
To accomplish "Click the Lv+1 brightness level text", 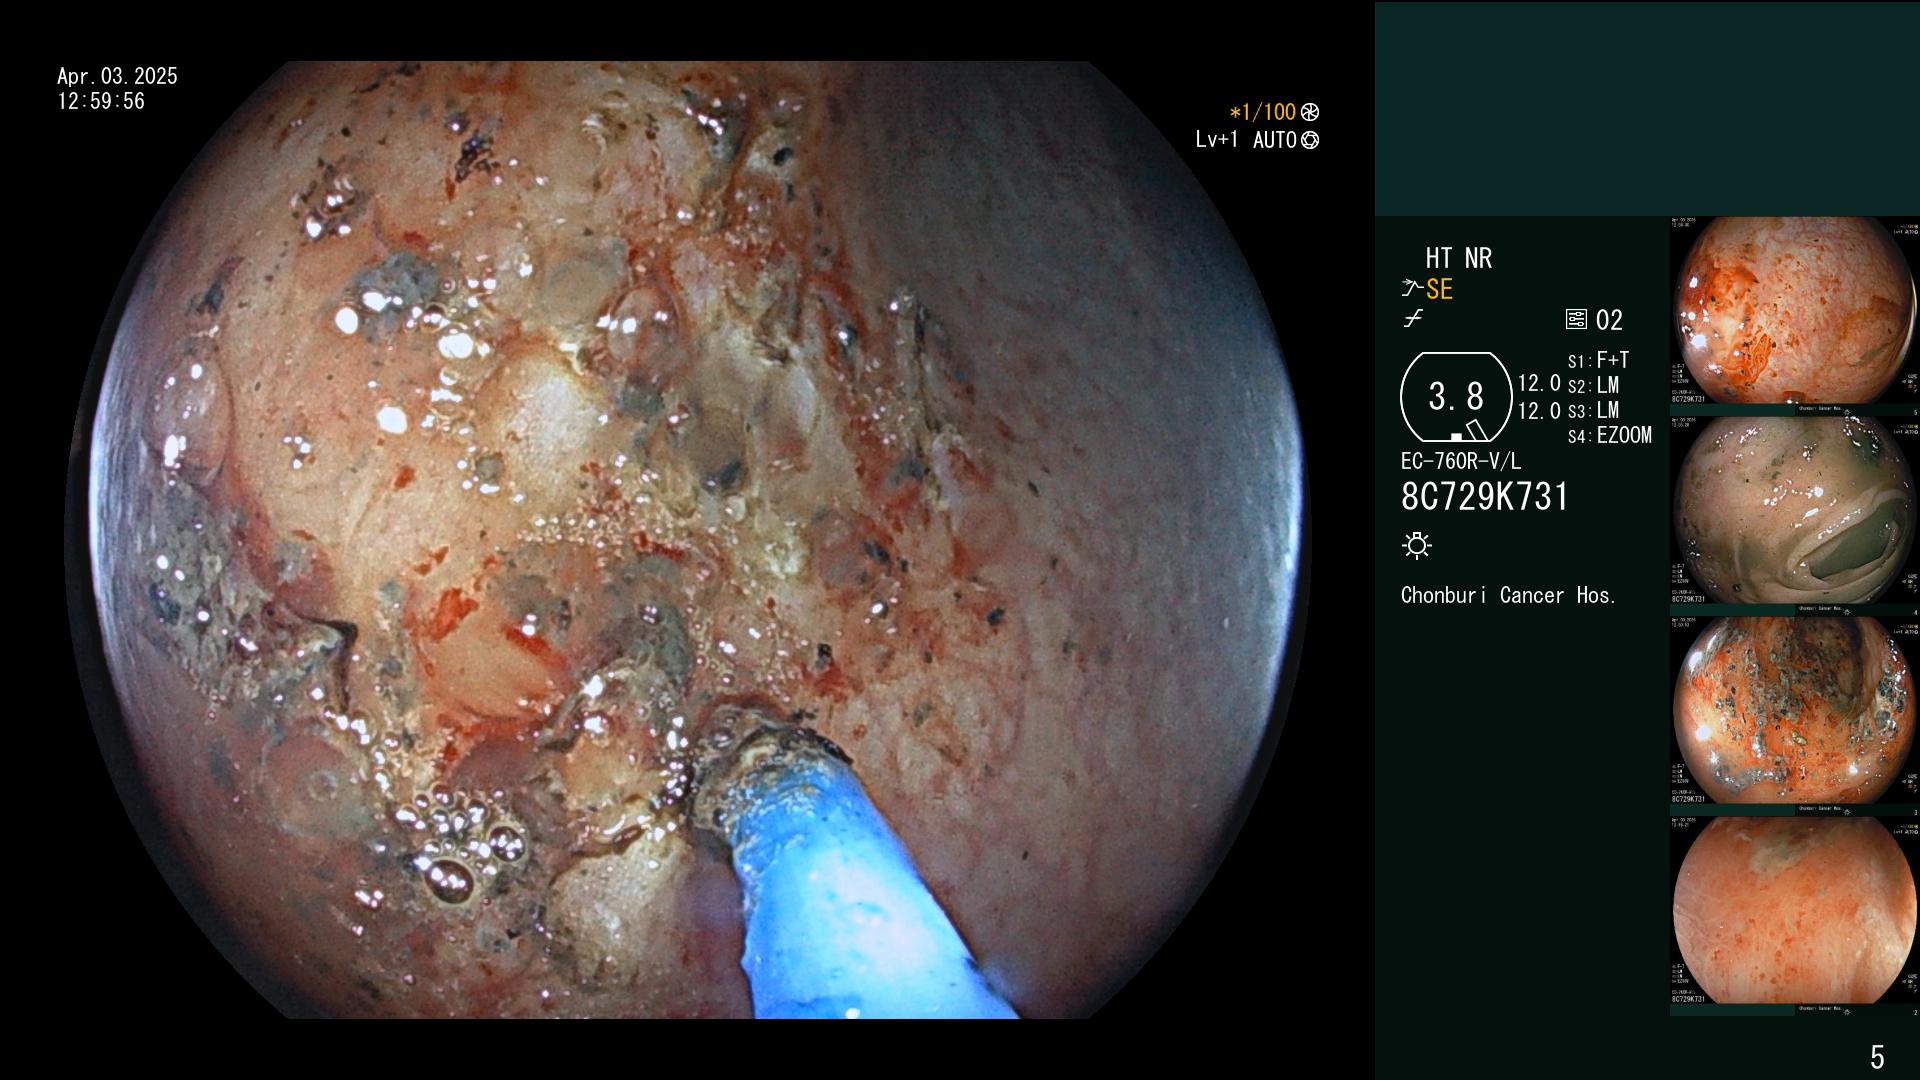I will pos(1217,140).
